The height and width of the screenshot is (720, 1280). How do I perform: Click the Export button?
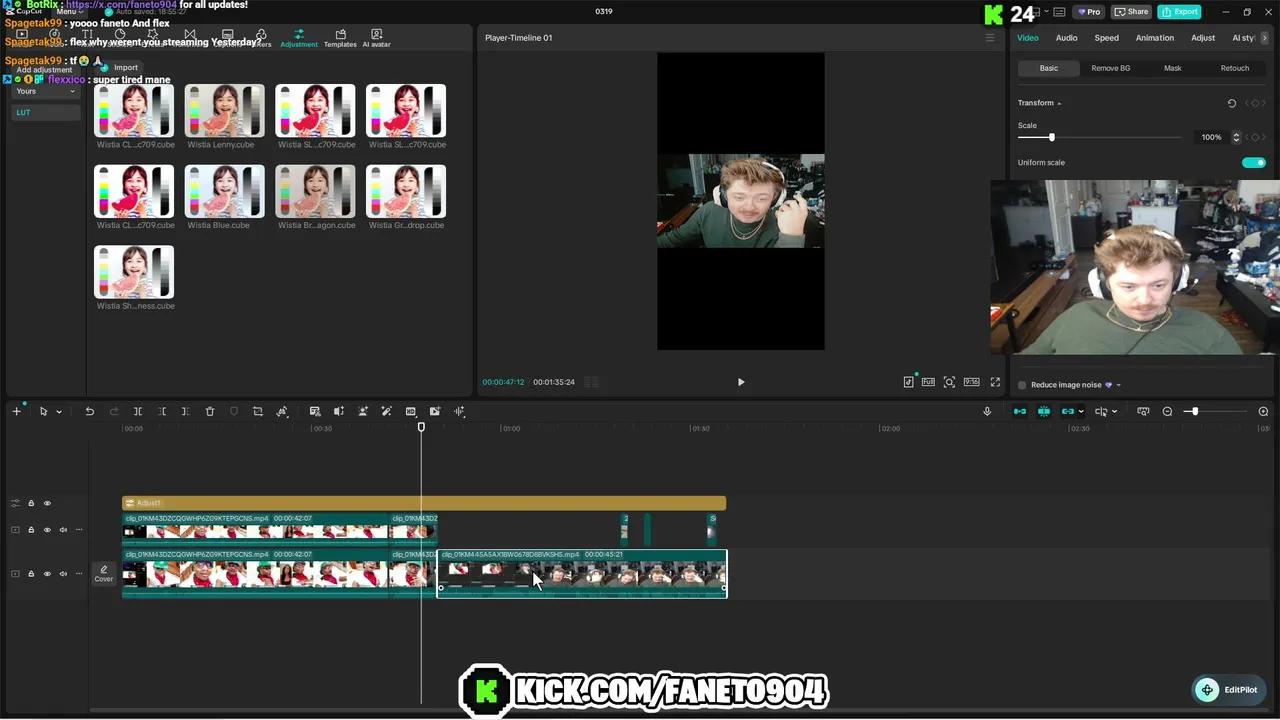point(1179,12)
